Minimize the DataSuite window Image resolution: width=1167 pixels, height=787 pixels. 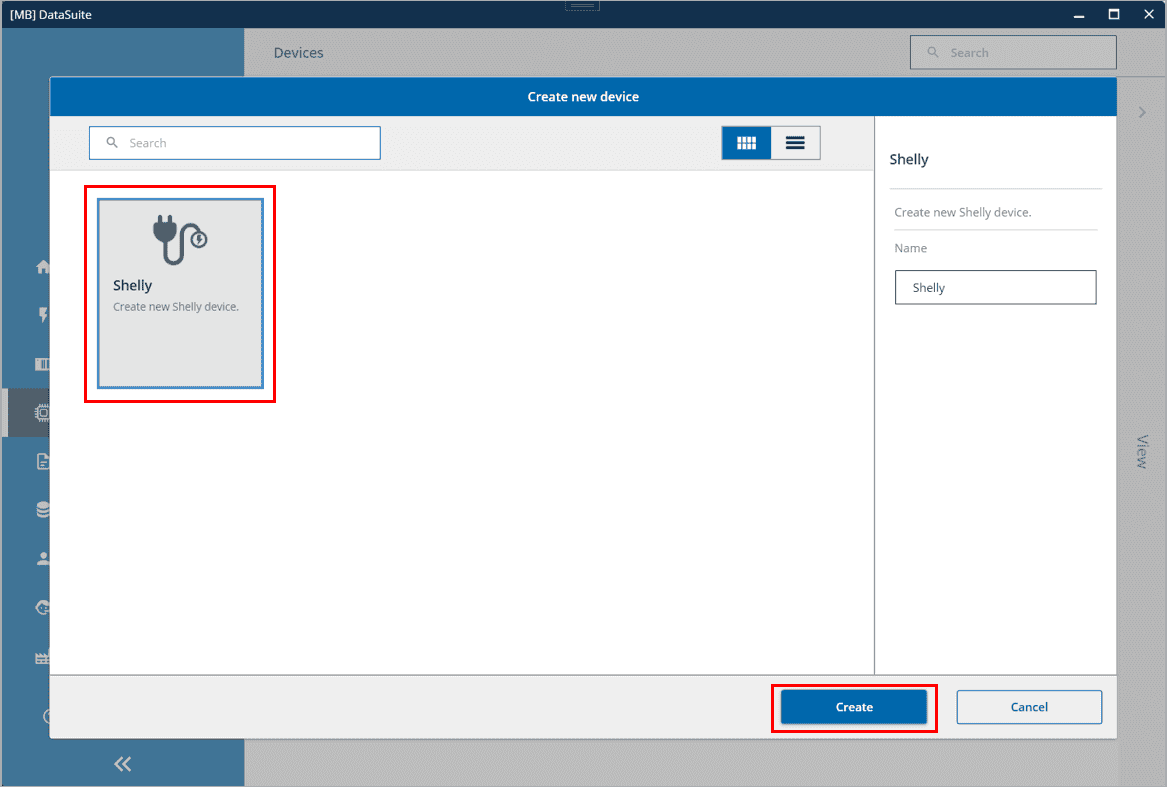1078,14
